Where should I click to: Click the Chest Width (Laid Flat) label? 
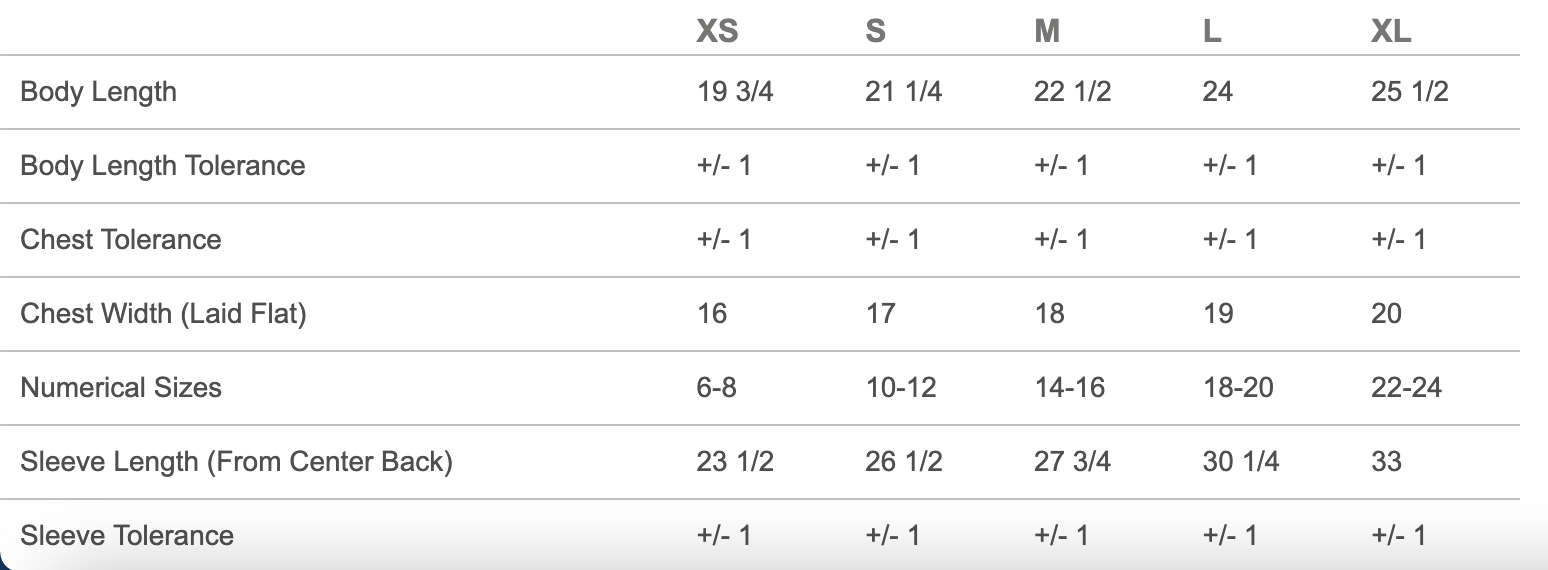[x=163, y=314]
